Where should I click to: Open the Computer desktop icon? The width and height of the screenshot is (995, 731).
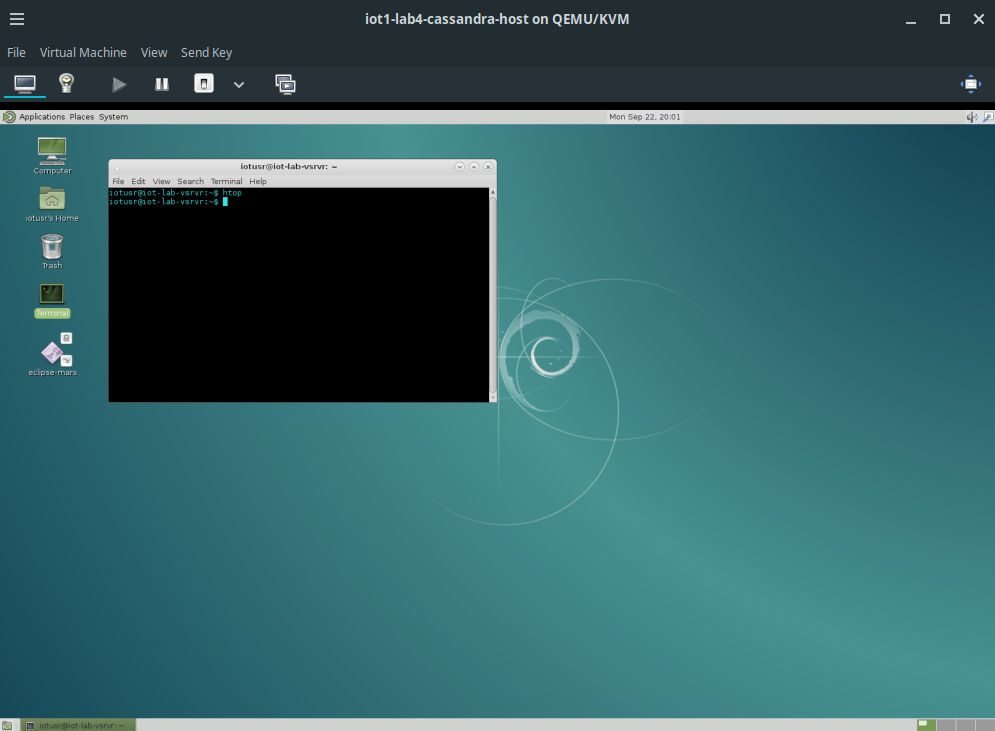coord(51,152)
